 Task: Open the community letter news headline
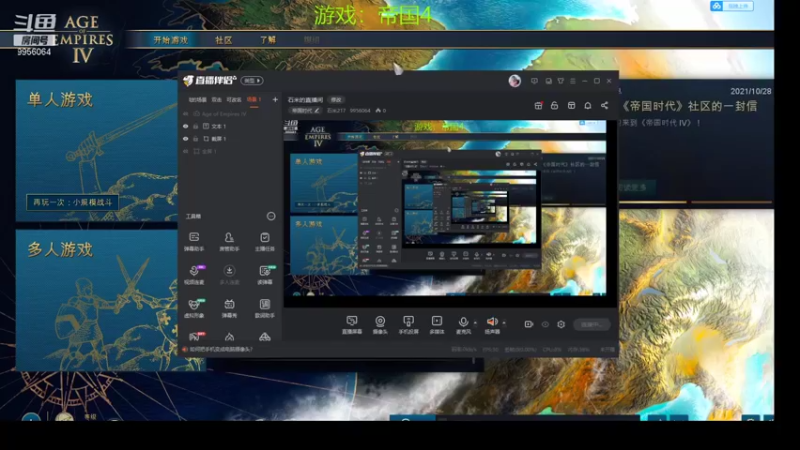pyautogui.click(x=689, y=106)
